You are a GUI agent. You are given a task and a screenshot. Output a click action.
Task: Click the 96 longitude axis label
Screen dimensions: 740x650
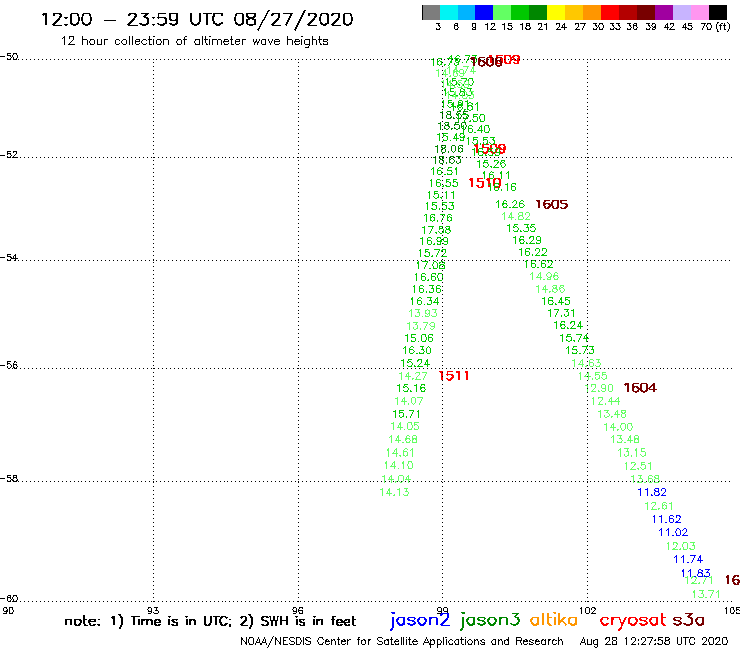pos(298,611)
